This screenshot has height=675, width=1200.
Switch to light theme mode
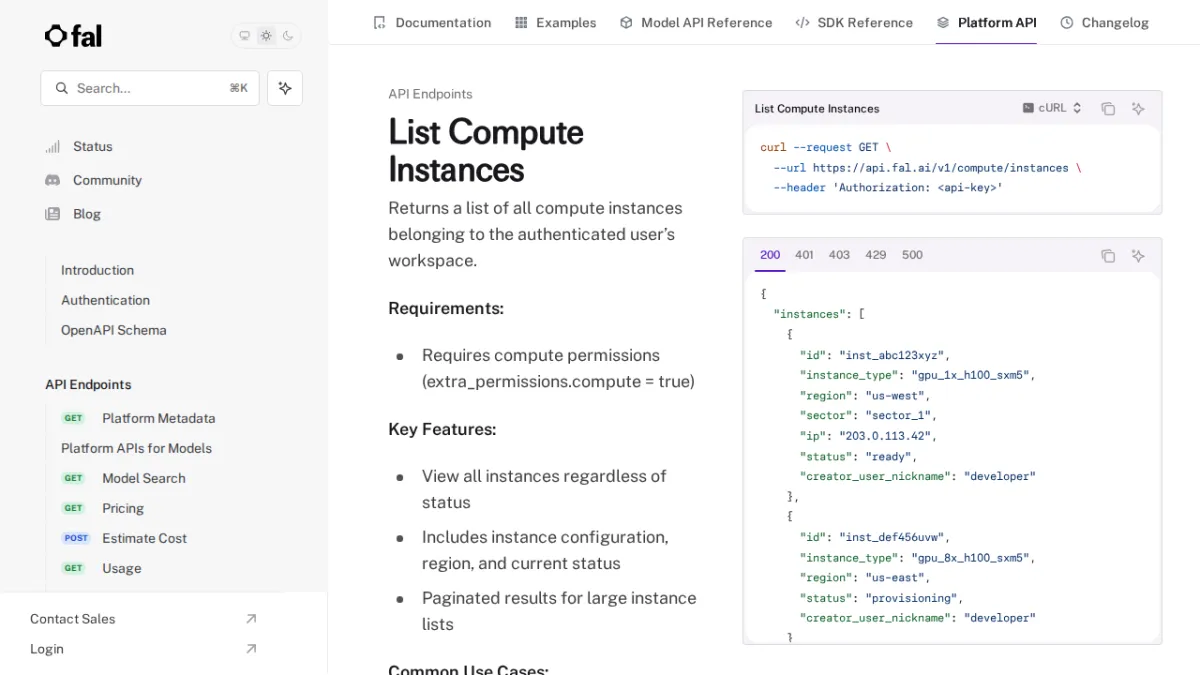click(x=266, y=36)
